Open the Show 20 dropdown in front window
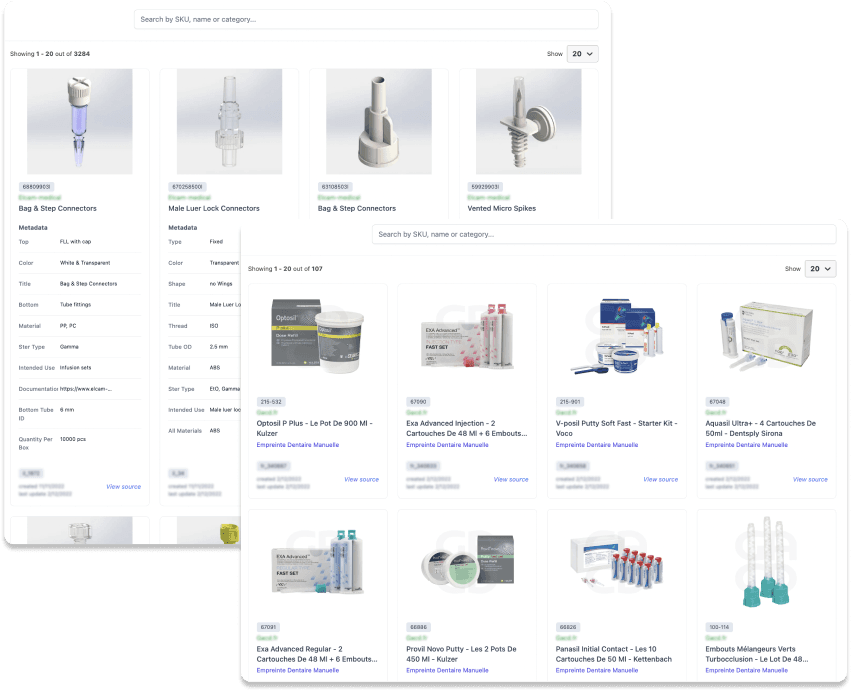This screenshot has height=691, width=851. click(x=820, y=269)
